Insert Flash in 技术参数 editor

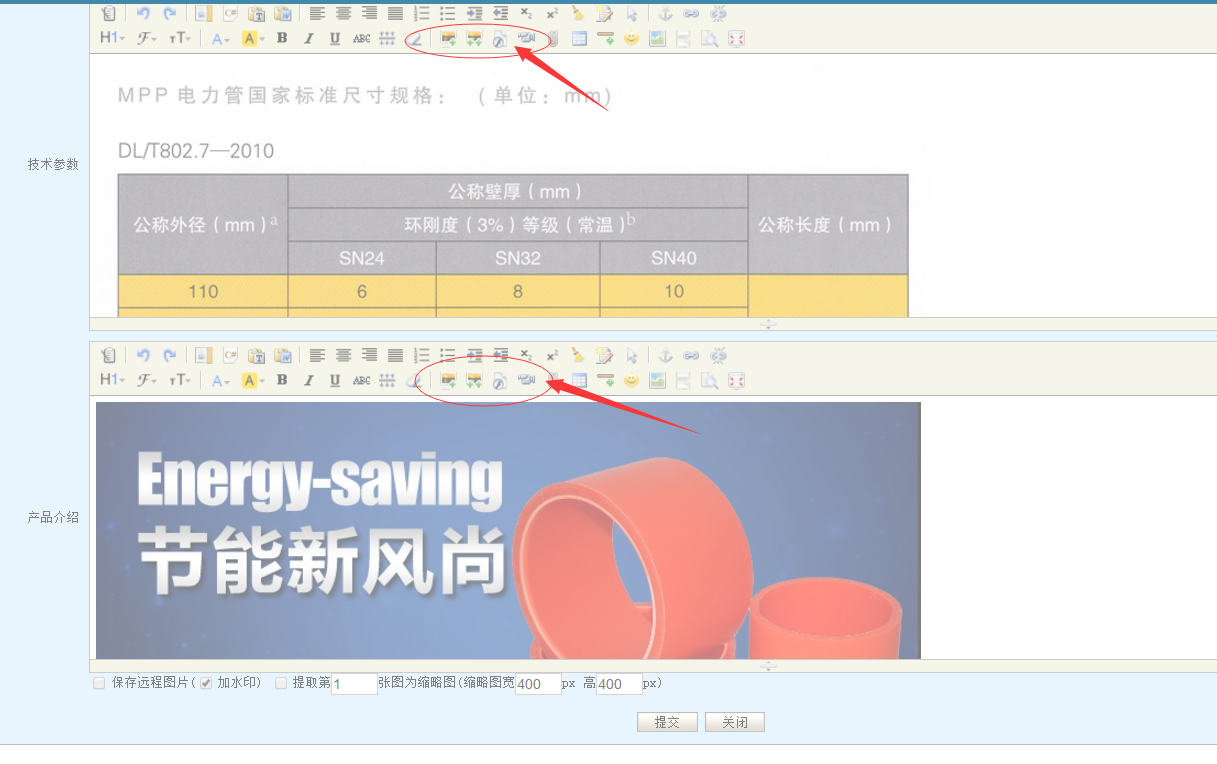[x=500, y=39]
